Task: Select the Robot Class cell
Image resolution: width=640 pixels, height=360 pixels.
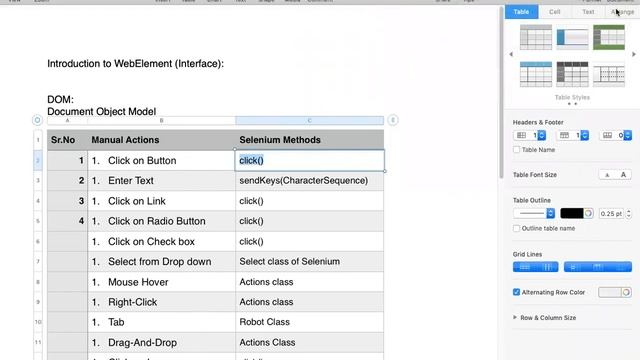Action: (x=309, y=322)
